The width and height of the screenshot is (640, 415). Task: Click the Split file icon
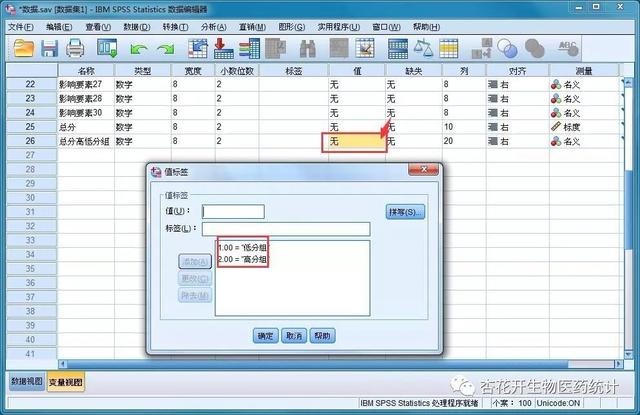398,49
